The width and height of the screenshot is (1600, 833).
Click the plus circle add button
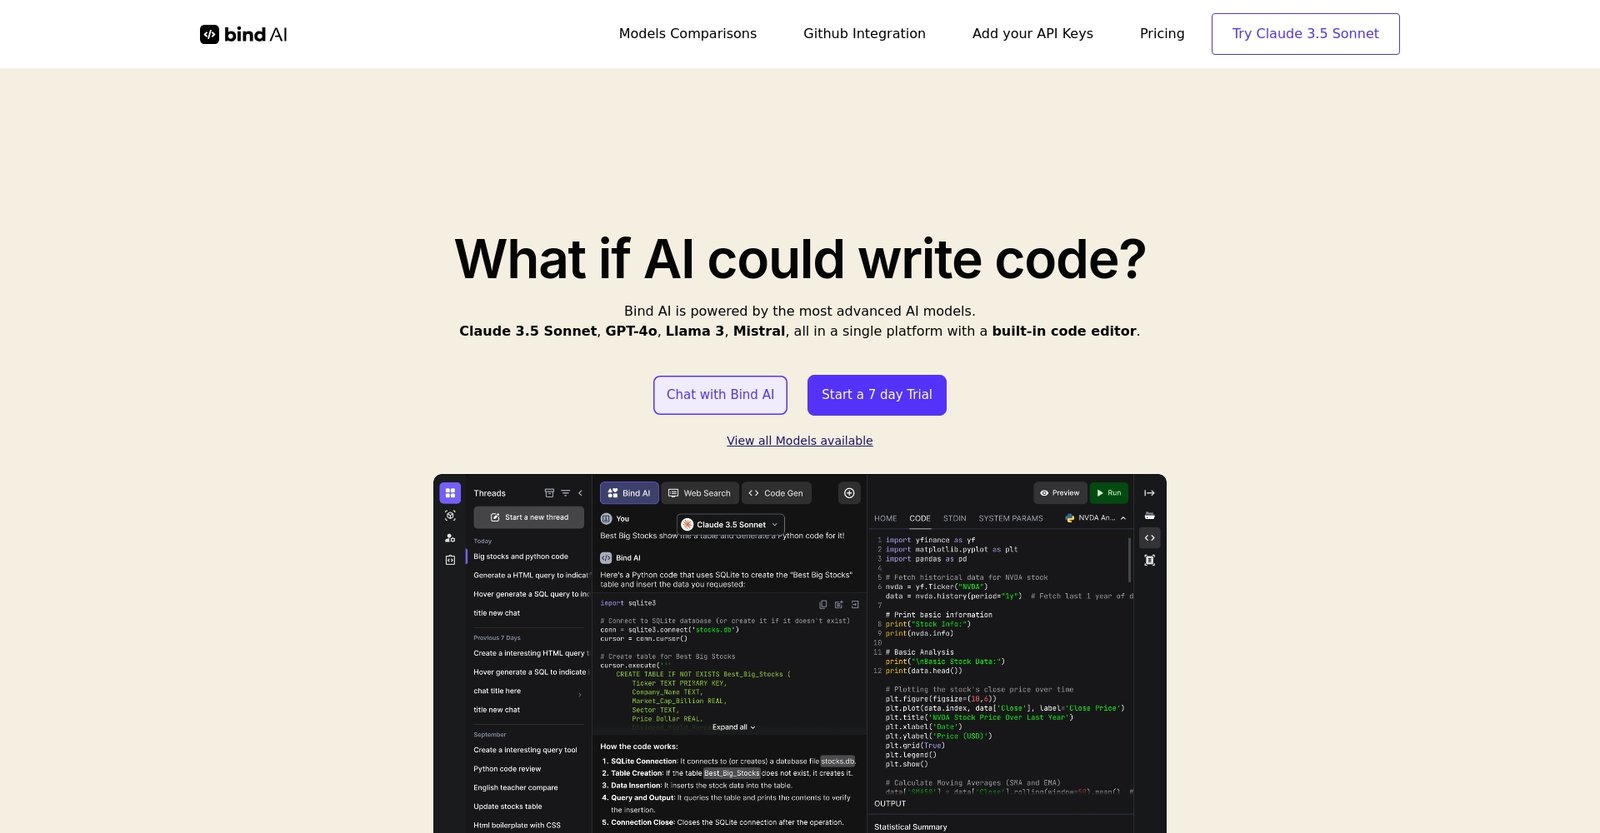849,493
